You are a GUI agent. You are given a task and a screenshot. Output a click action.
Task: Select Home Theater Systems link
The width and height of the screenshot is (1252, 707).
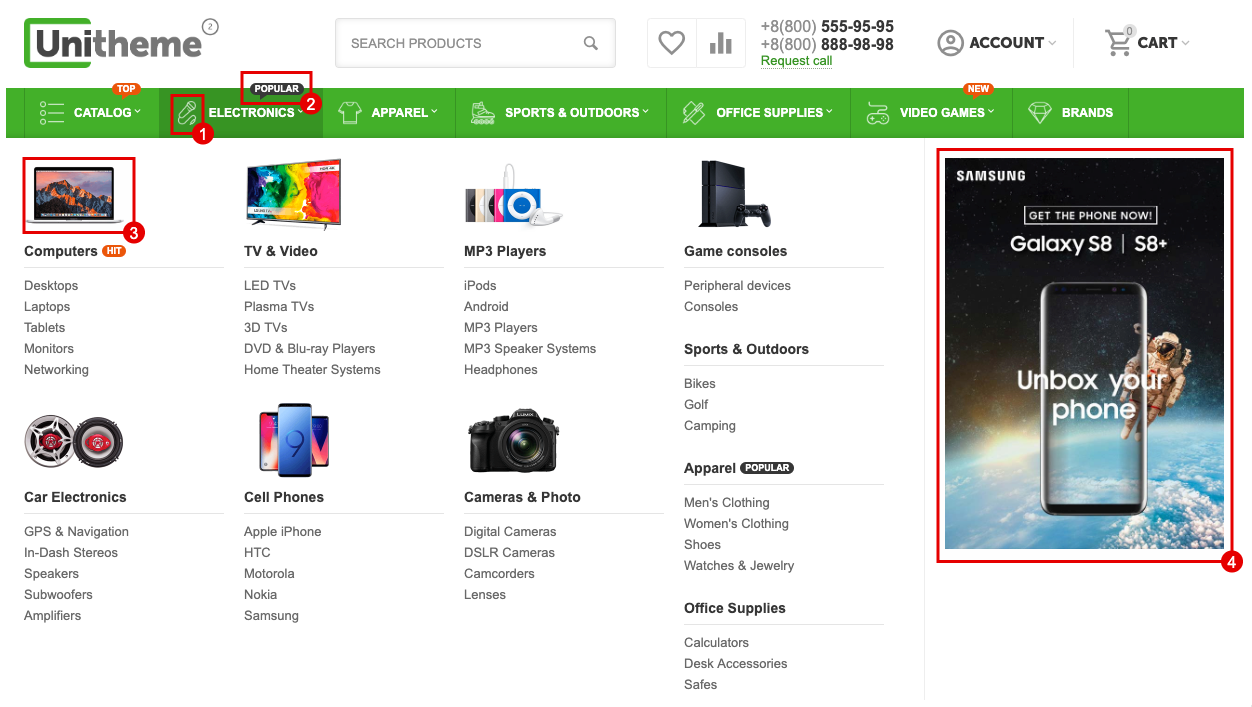click(312, 370)
